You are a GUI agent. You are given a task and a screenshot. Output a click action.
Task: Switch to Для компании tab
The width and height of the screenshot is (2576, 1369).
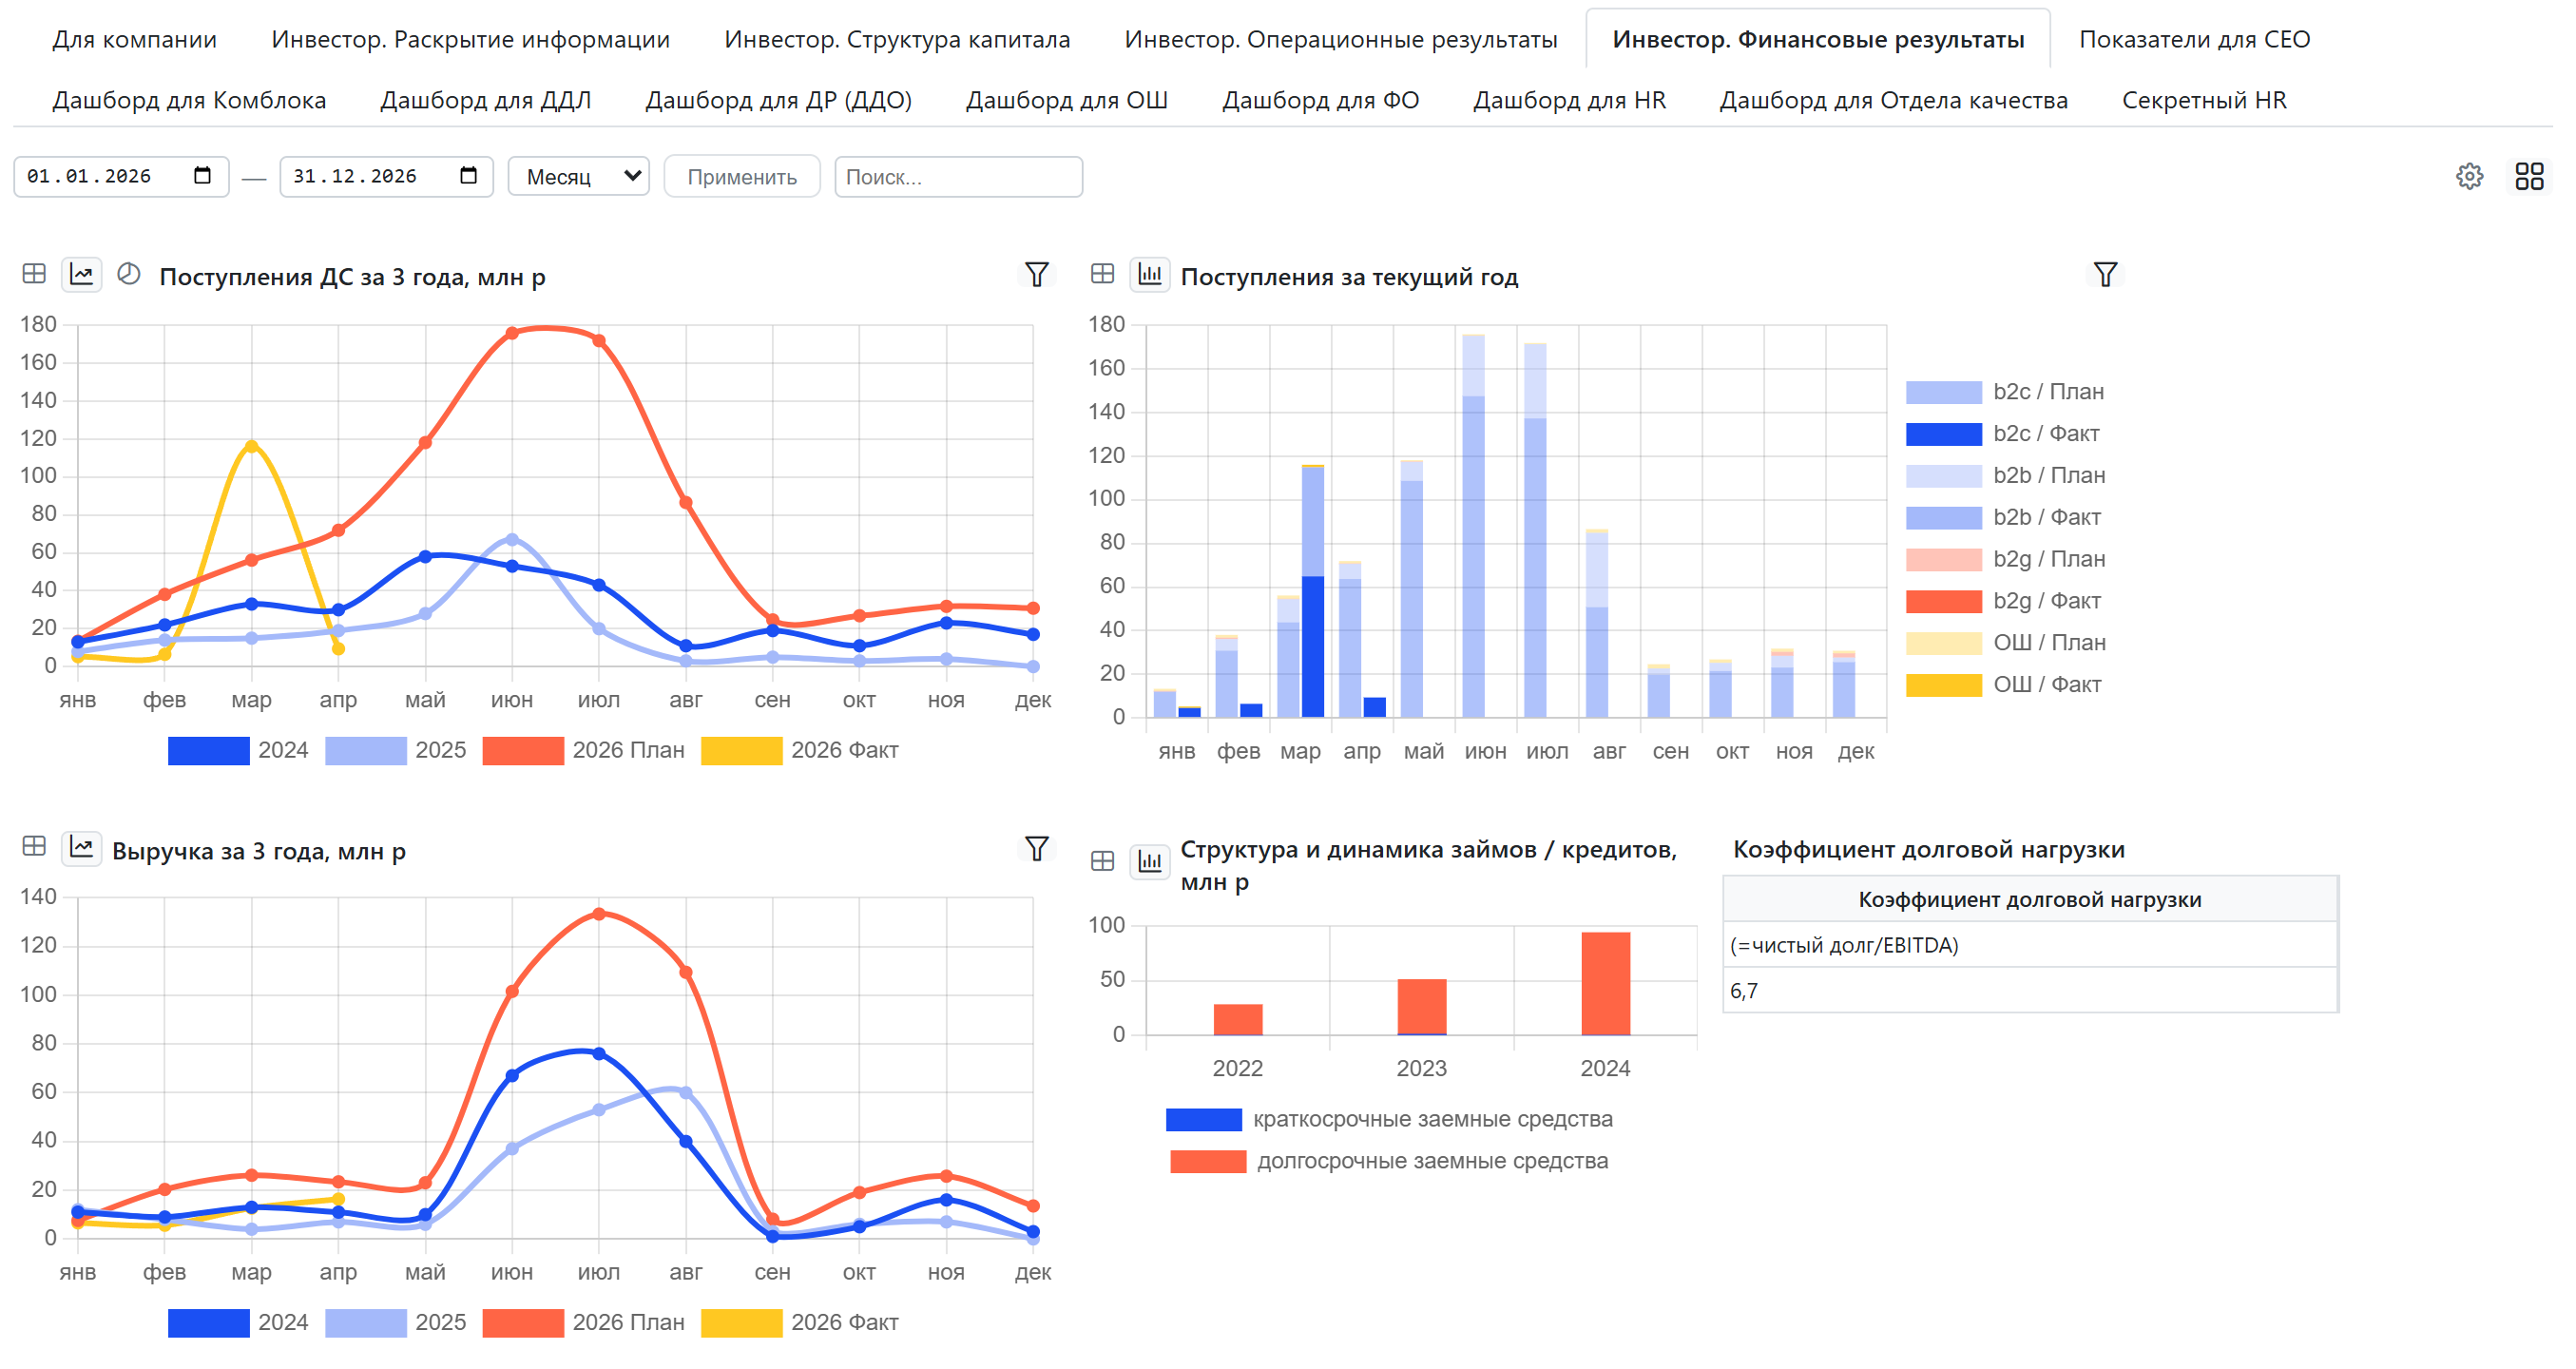point(134,39)
